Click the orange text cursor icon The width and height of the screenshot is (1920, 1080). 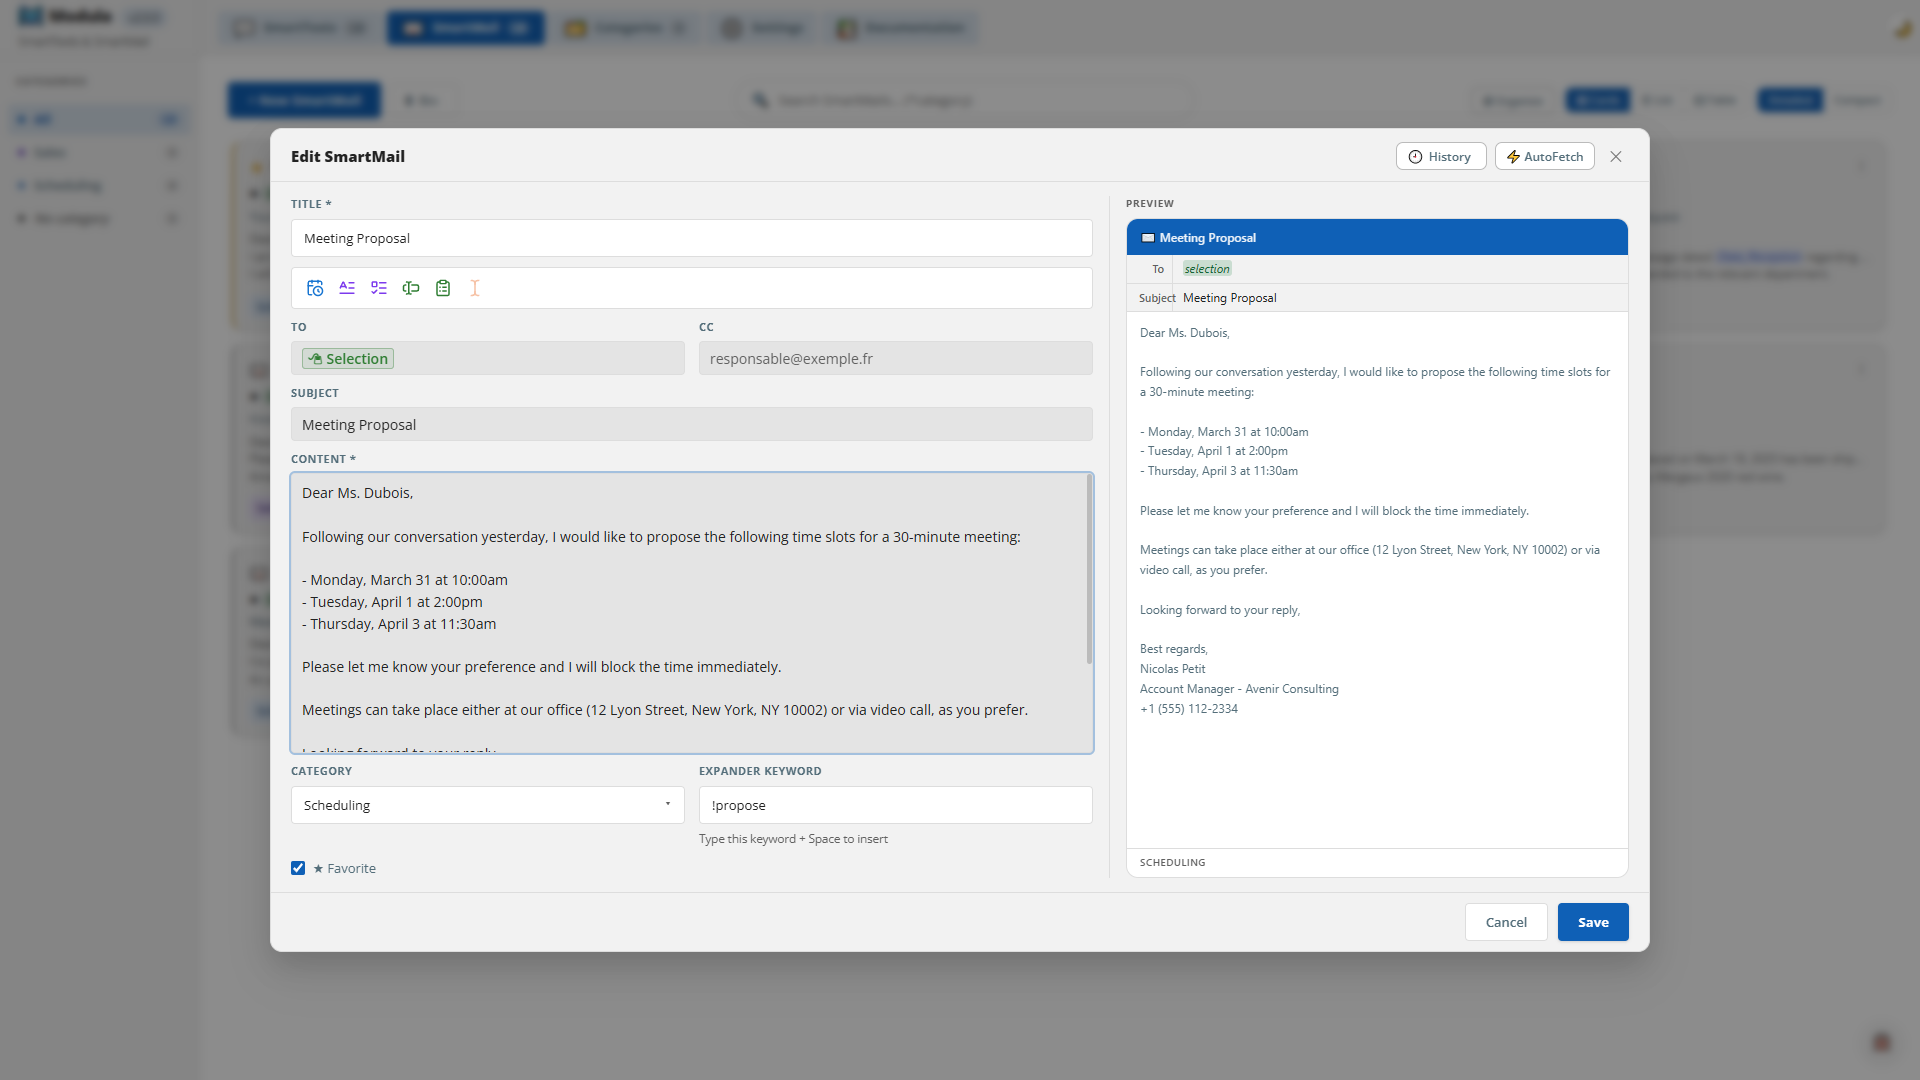475,288
